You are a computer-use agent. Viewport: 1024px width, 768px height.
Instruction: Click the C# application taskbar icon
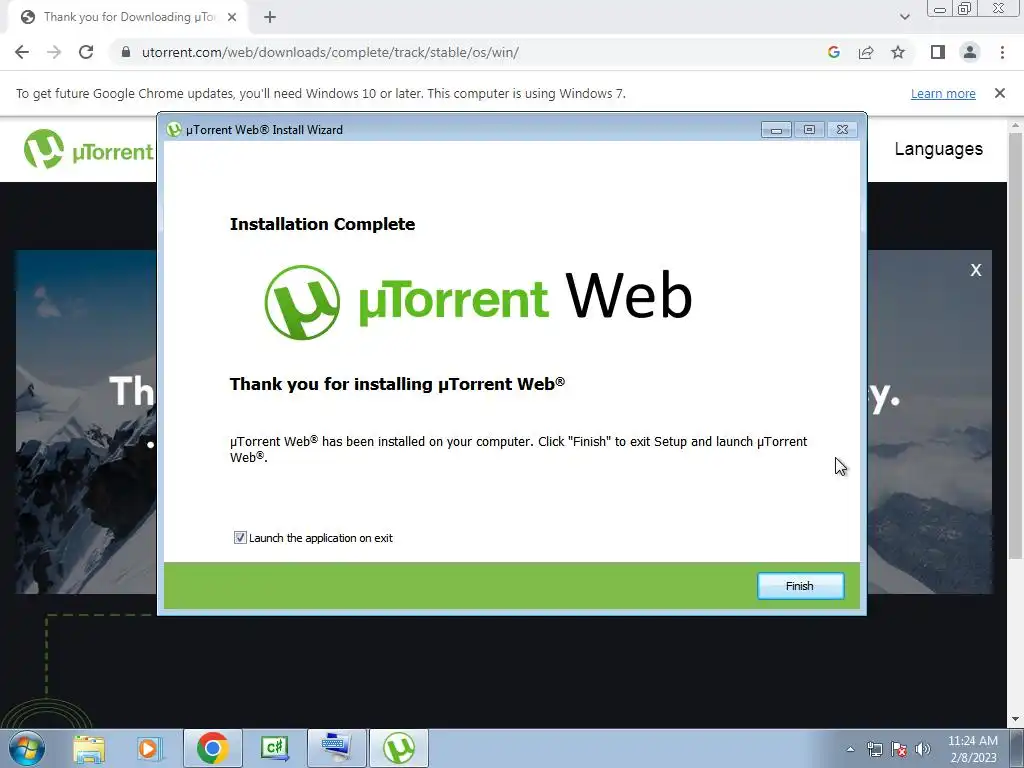pos(274,748)
